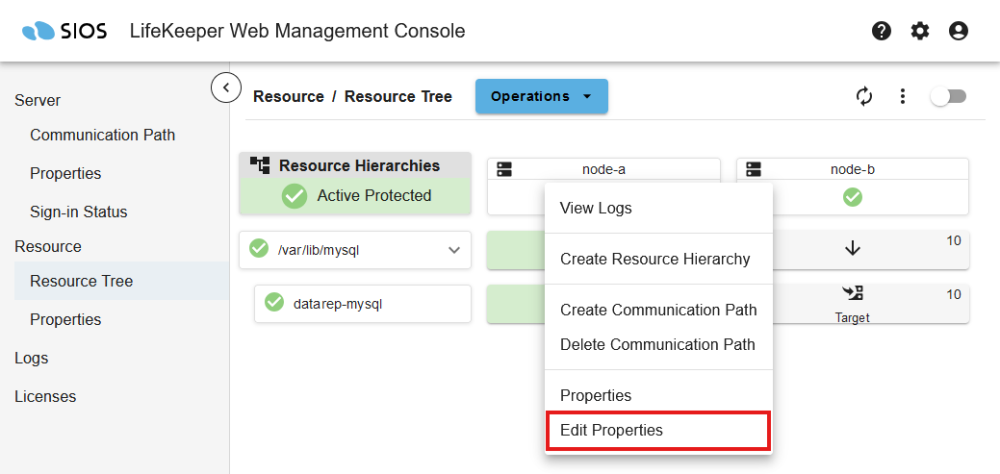The height and width of the screenshot is (474, 1000).
Task: Toggle the switch beside the more options menu
Action: pos(948,96)
